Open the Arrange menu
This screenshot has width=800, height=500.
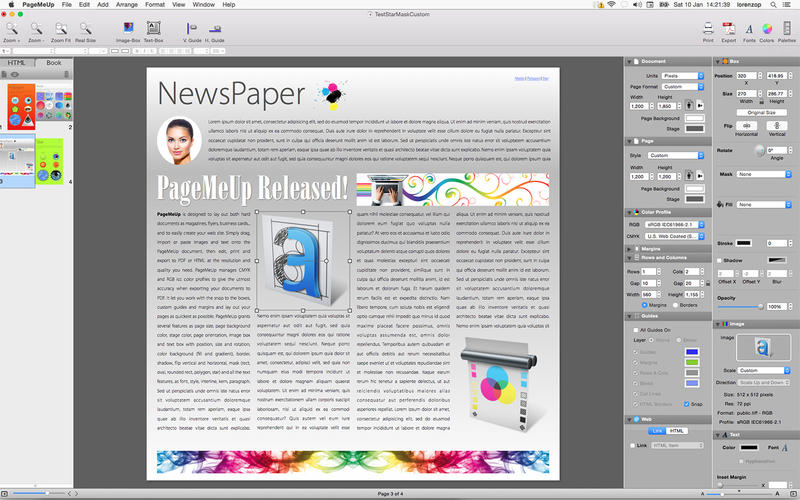128,5
